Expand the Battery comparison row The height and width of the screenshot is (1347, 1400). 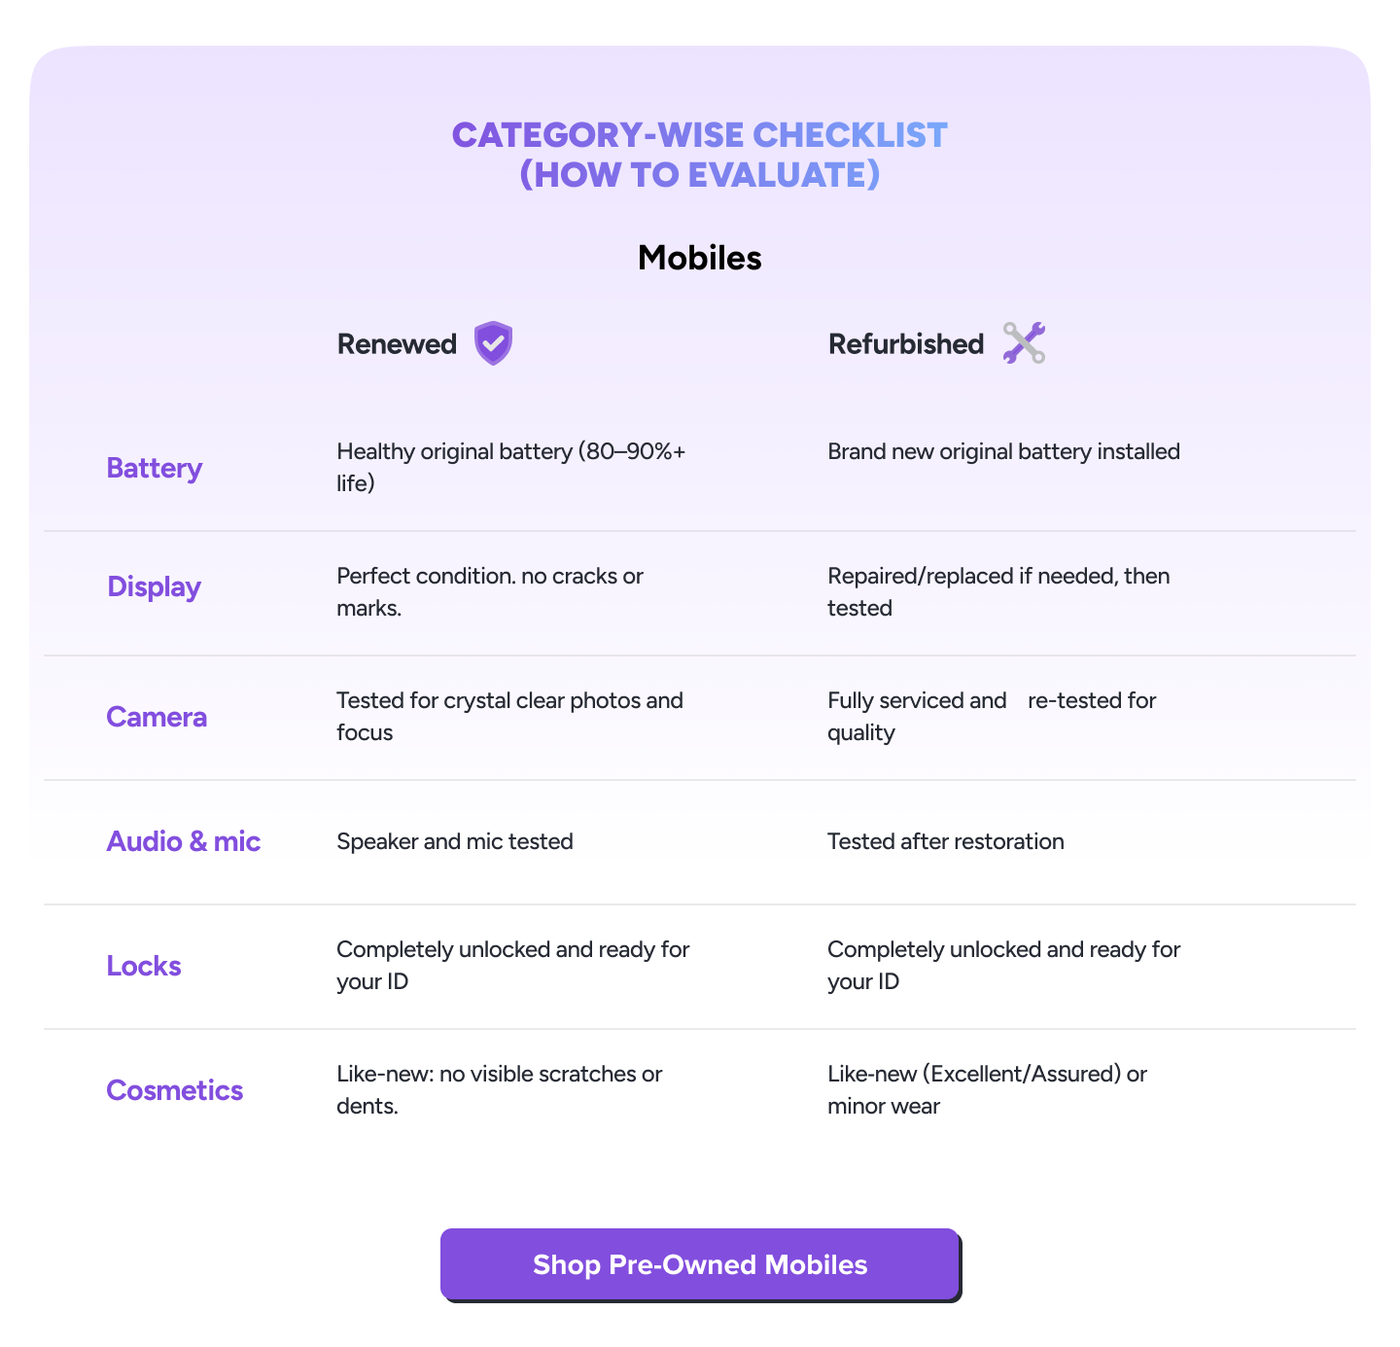(x=700, y=467)
